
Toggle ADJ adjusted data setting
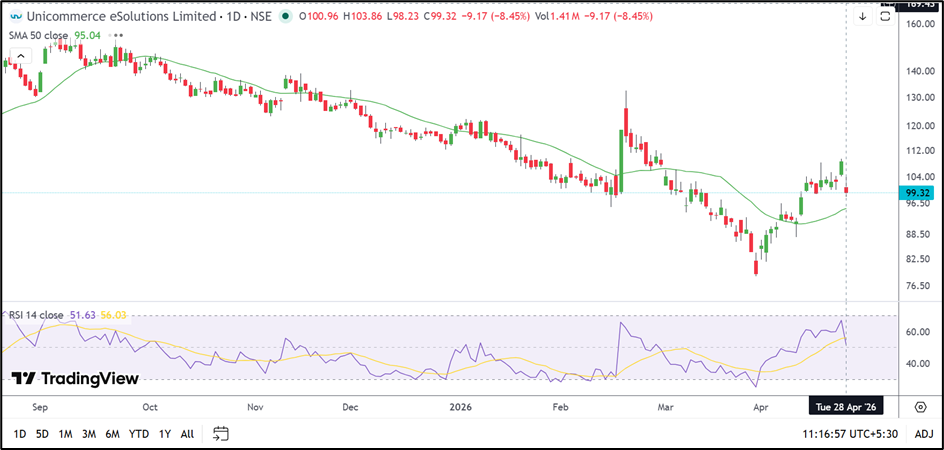[923, 433]
